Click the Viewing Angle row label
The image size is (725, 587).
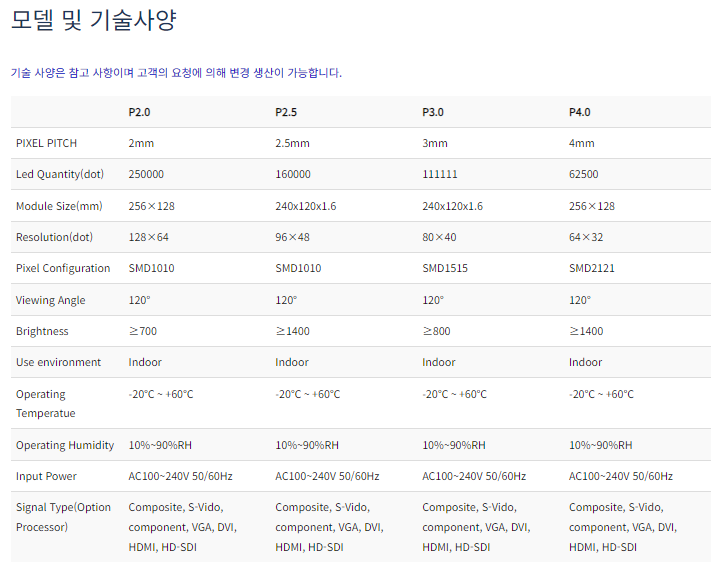(51, 300)
